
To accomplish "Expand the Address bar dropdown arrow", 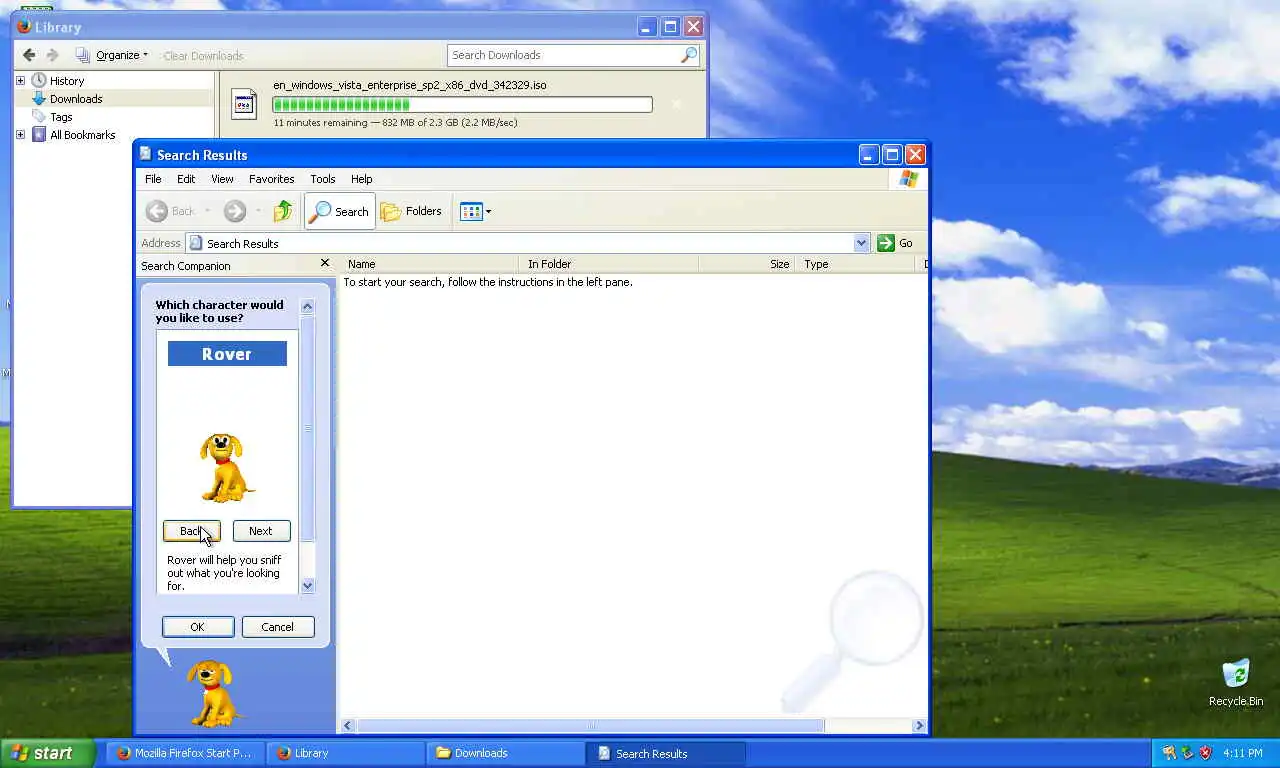I will click(862, 243).
